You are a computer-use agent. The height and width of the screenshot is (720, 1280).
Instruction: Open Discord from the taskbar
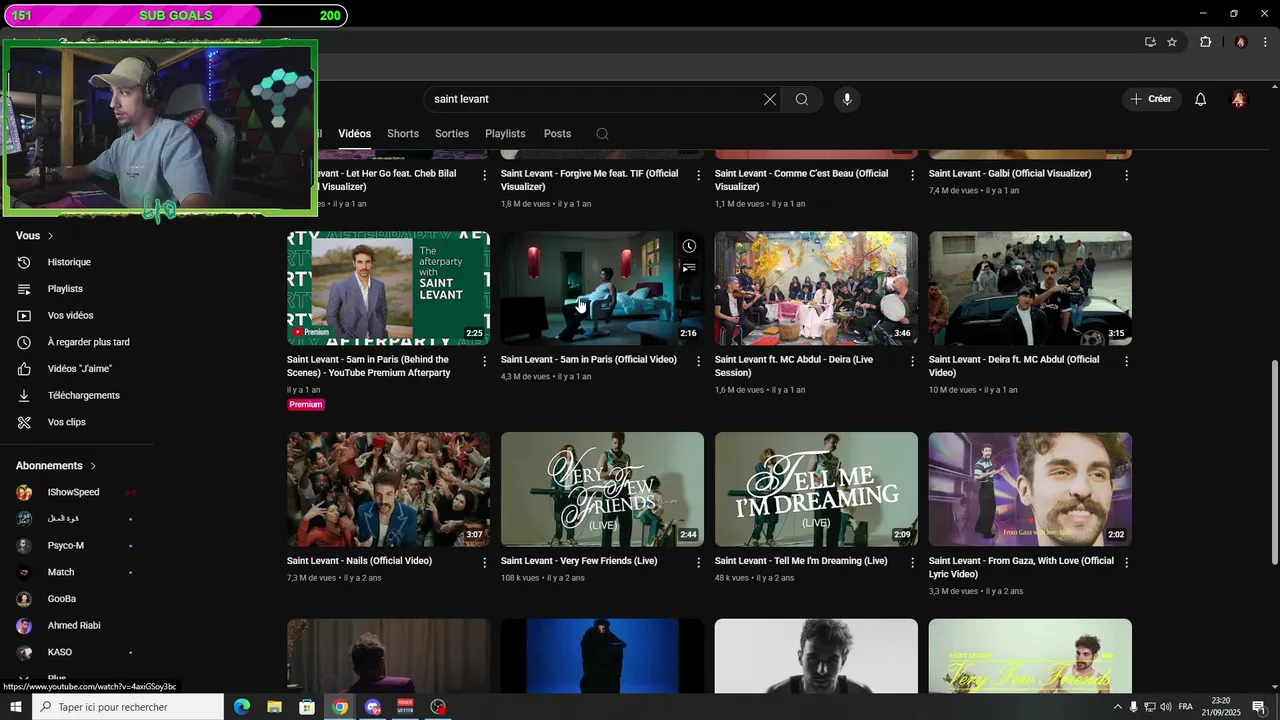373,707
